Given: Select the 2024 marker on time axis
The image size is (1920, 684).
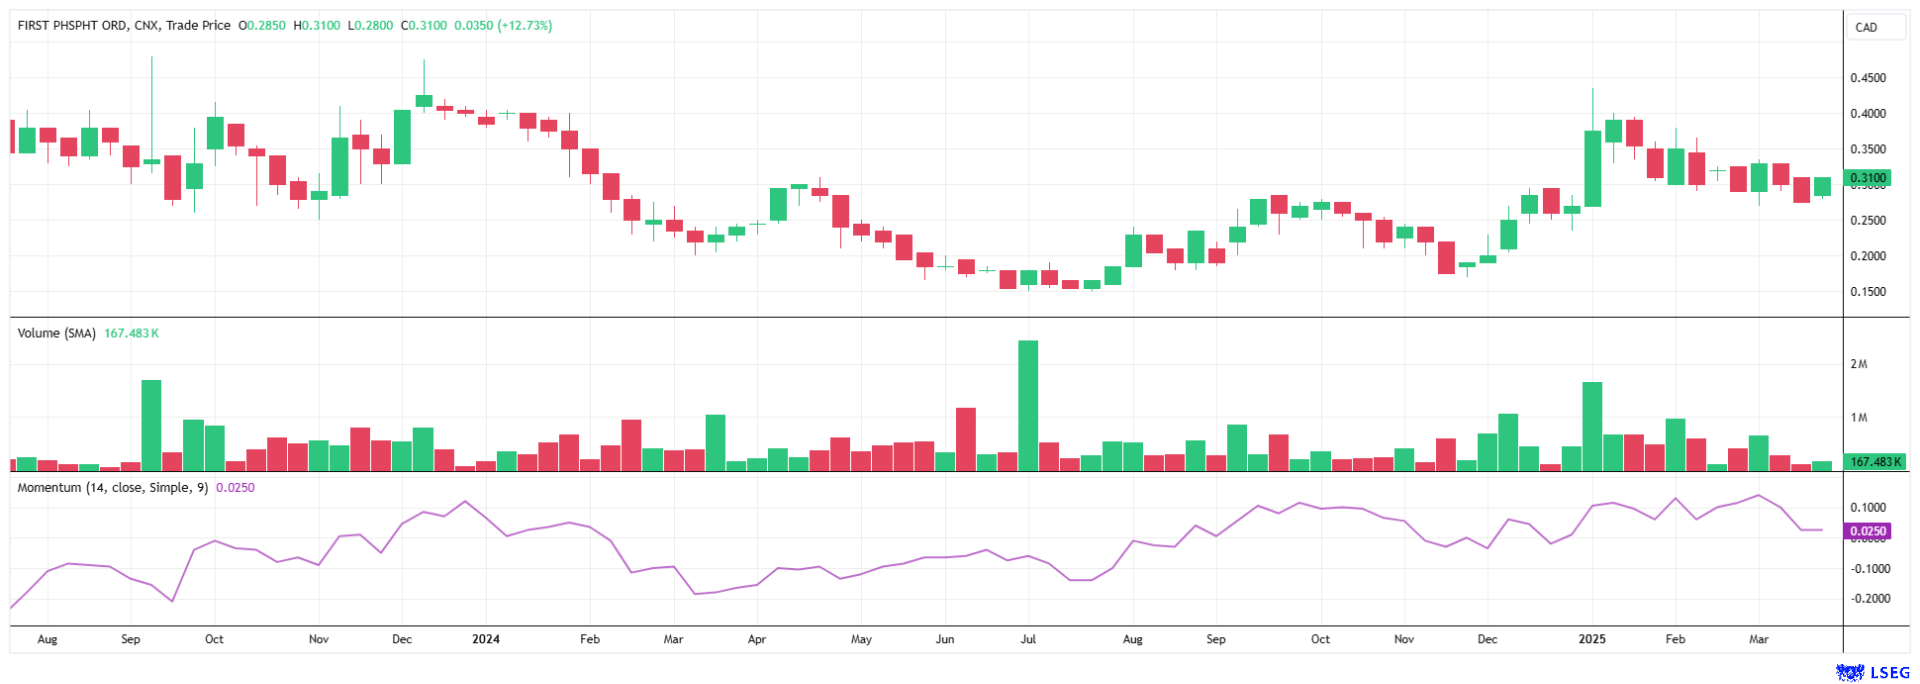Looking at the screenshot, I should (486, 639).
